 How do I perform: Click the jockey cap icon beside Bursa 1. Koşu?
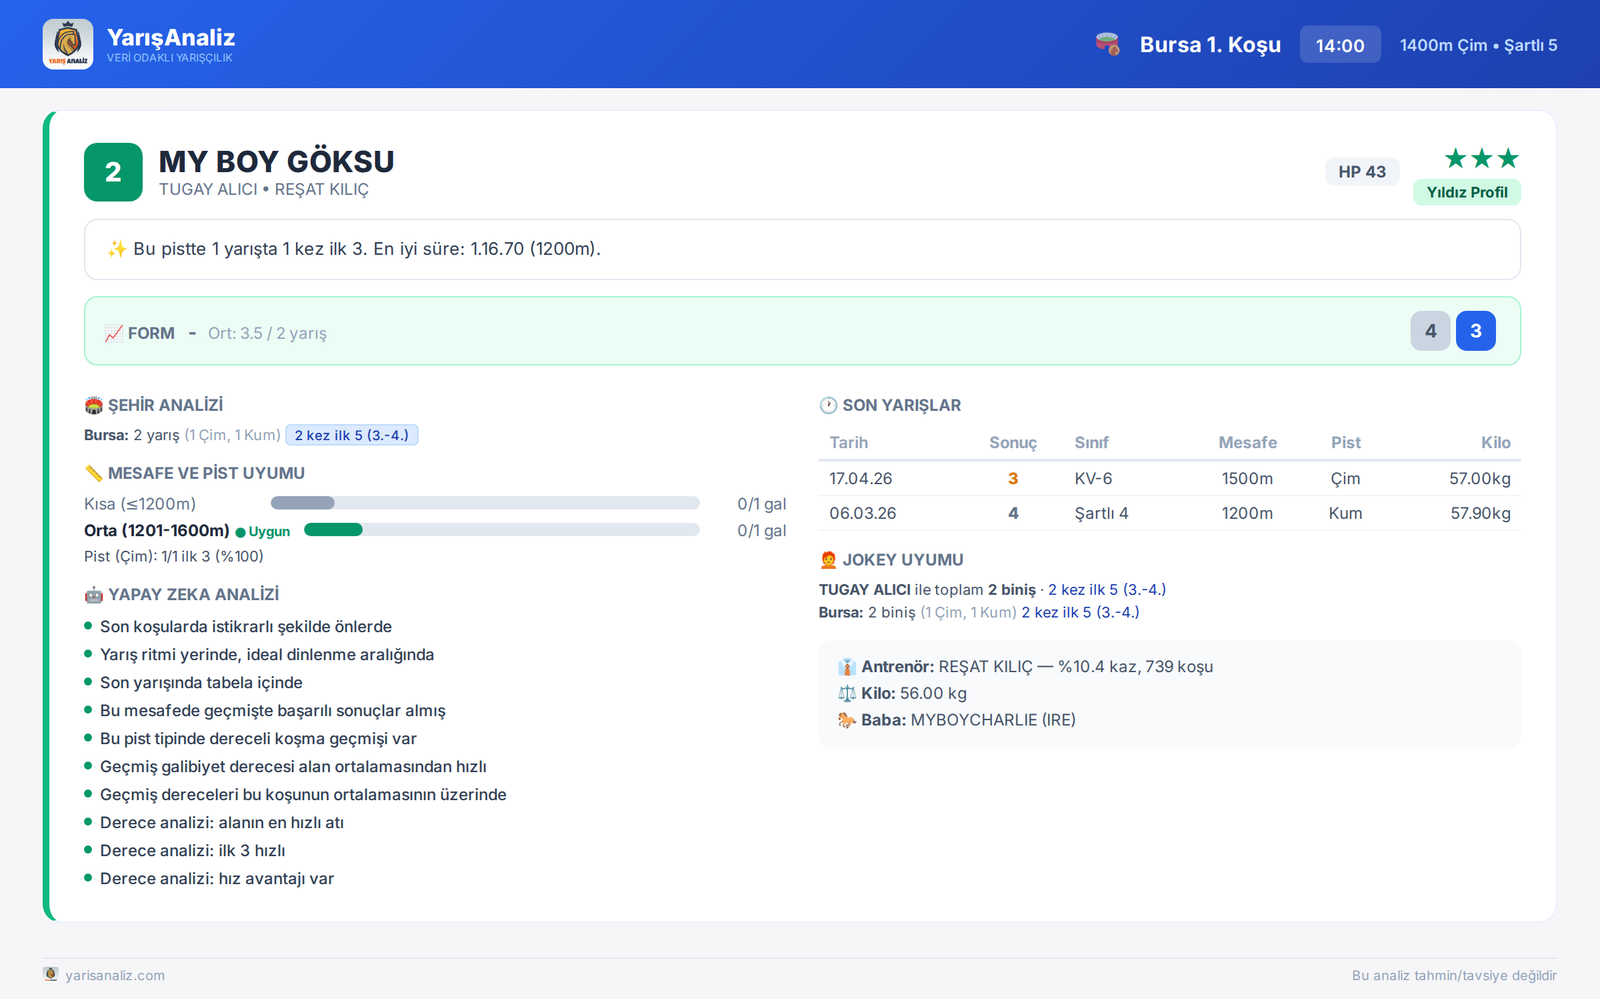coord(1107,45)
